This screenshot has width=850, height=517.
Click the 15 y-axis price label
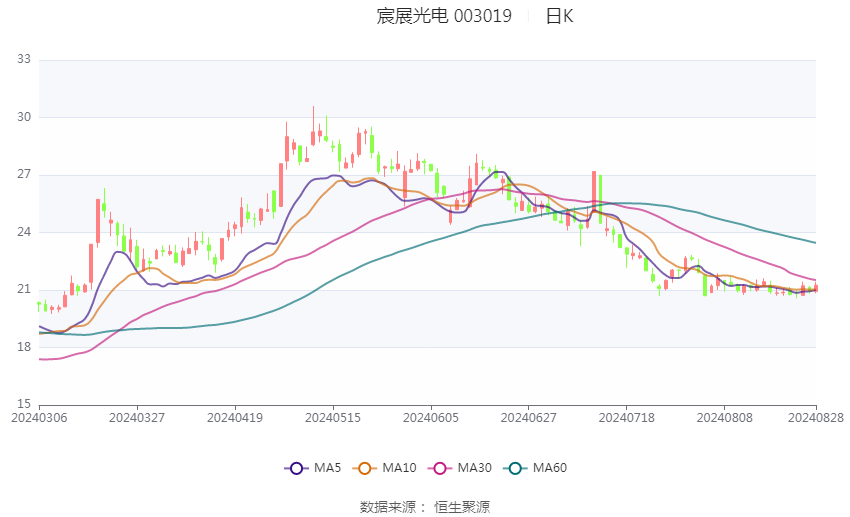point(24,404)
